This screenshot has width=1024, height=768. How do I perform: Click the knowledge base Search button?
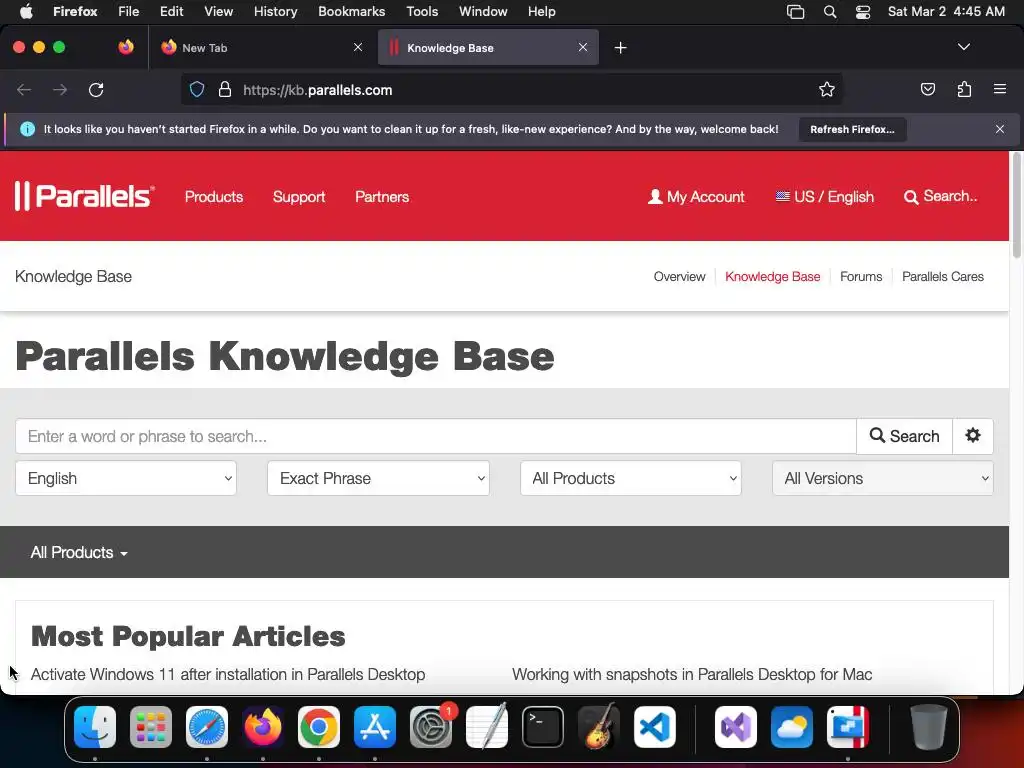click(904, 436)
